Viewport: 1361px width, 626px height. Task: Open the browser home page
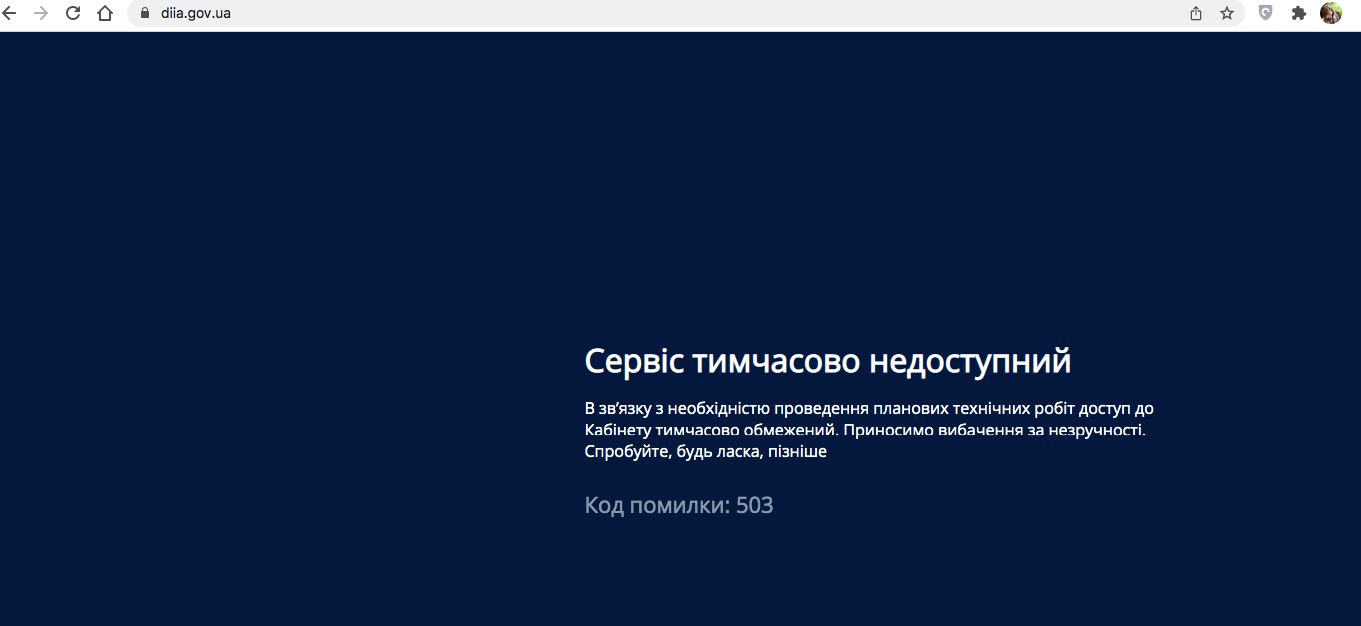[104, 14]
